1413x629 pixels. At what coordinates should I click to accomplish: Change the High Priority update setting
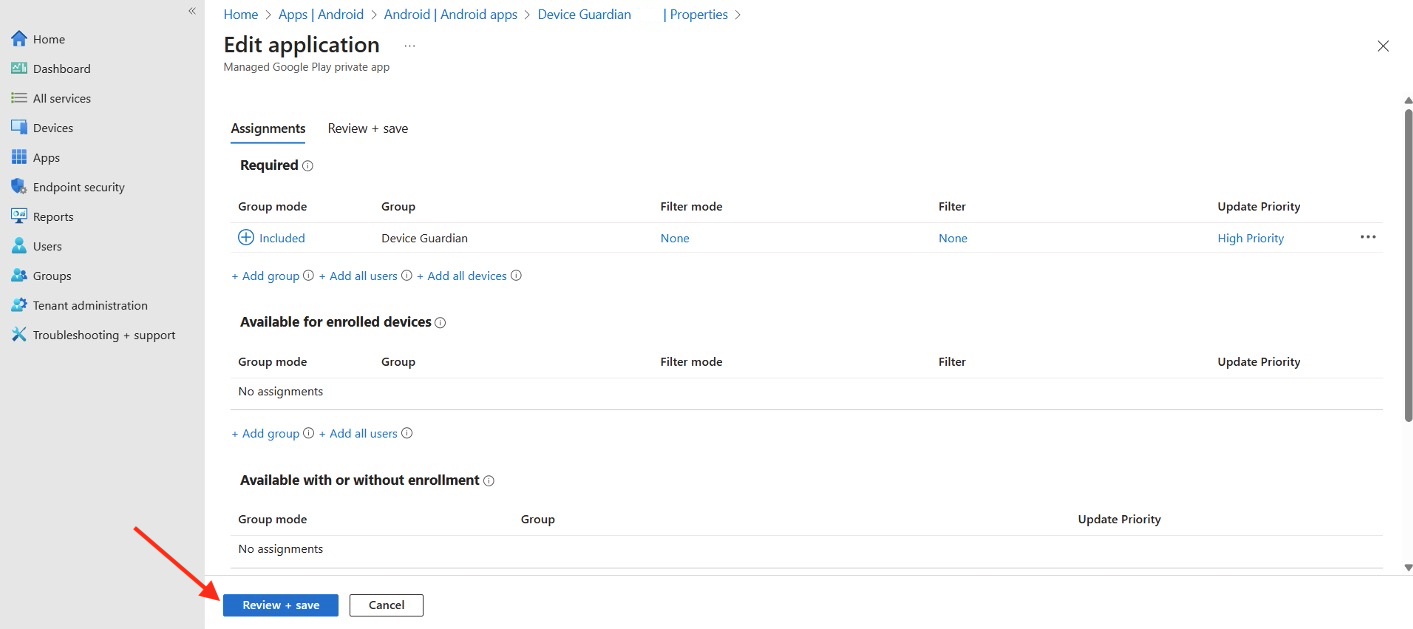coord(1250,239)
